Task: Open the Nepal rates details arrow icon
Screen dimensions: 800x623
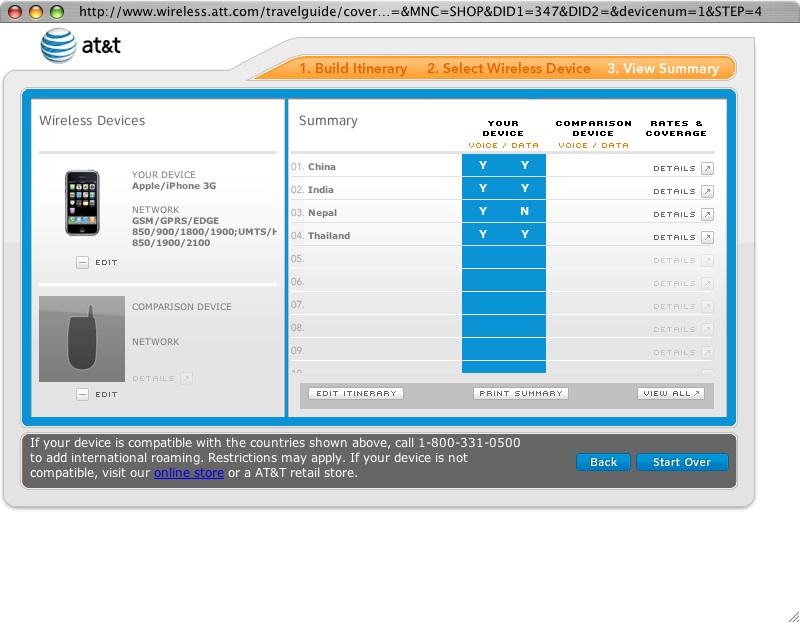Action: click(707, 214)
